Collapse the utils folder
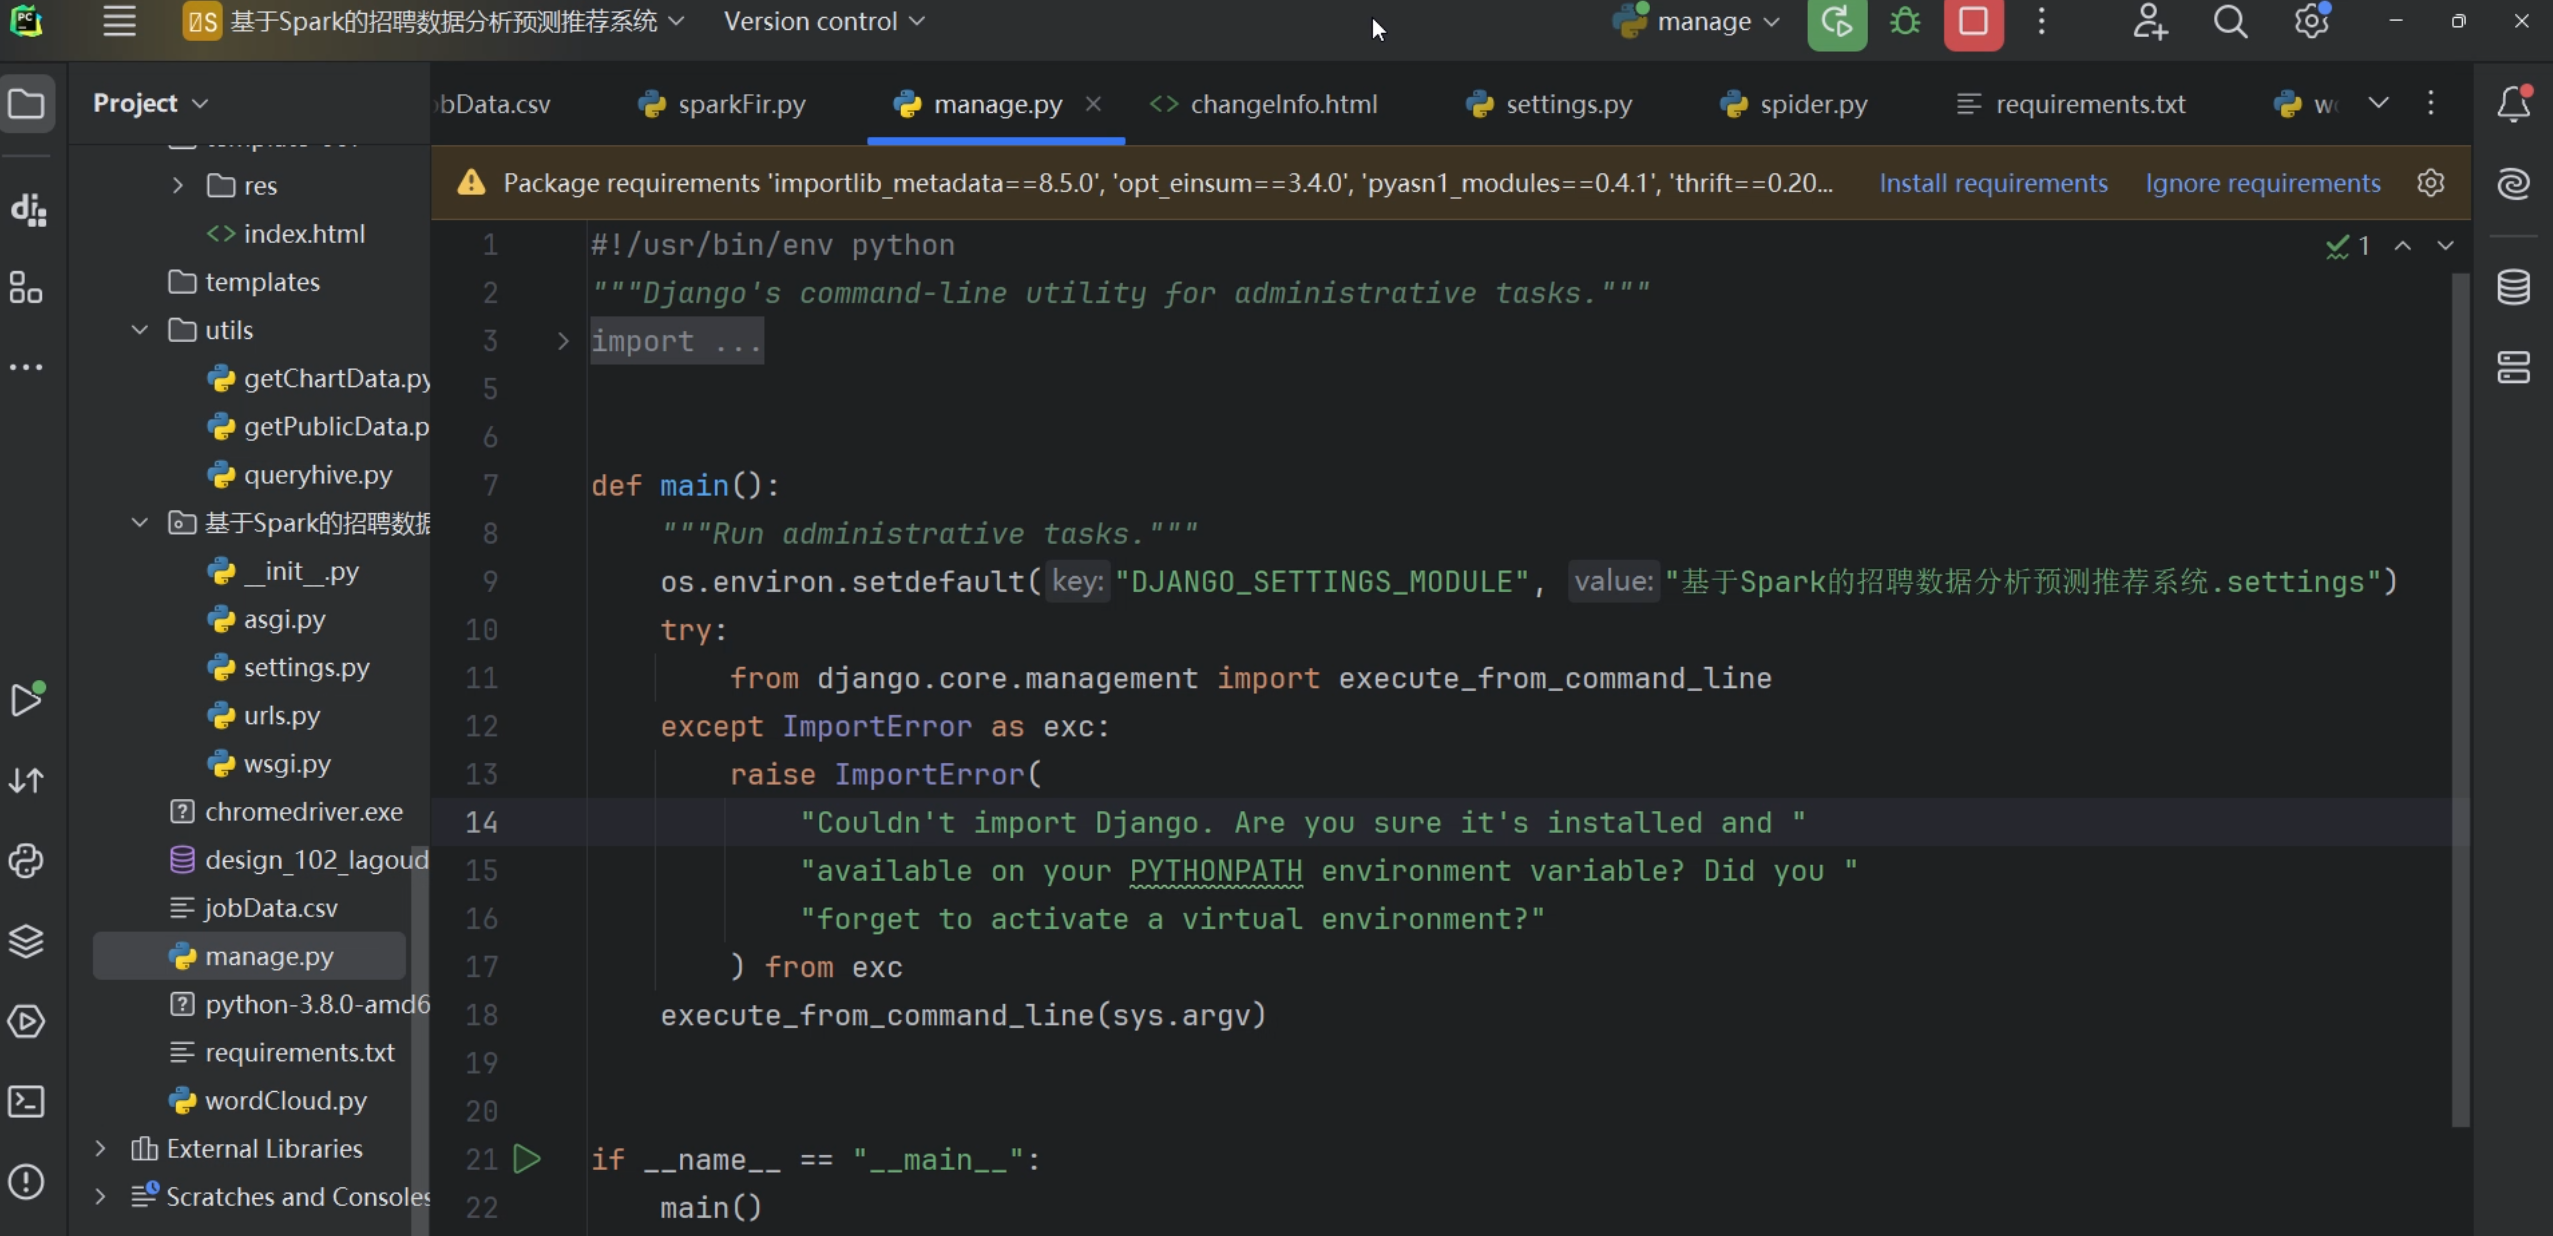 140,330
